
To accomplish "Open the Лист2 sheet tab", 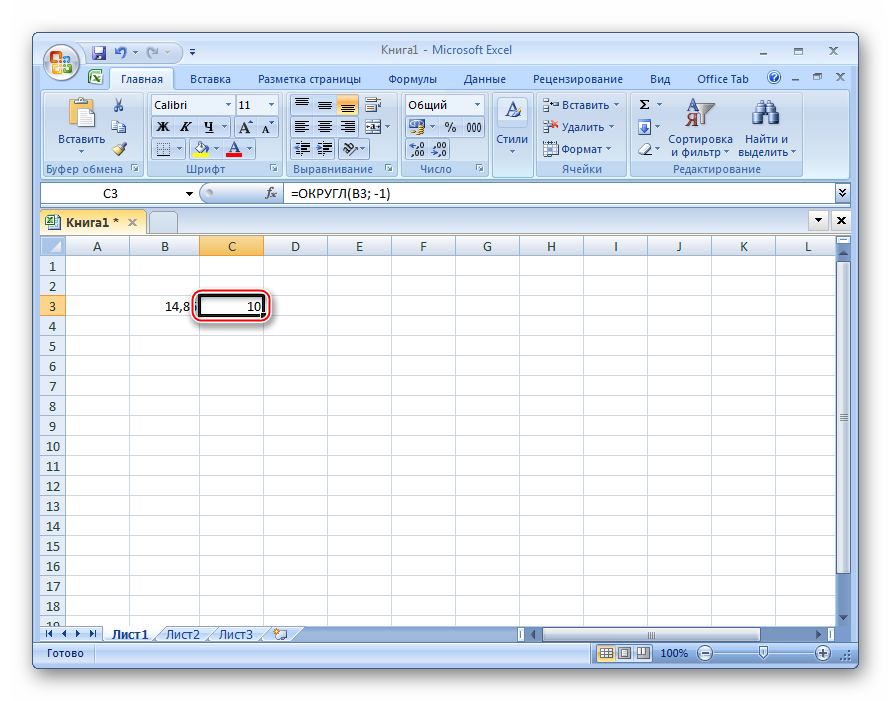I will (182, 634).
